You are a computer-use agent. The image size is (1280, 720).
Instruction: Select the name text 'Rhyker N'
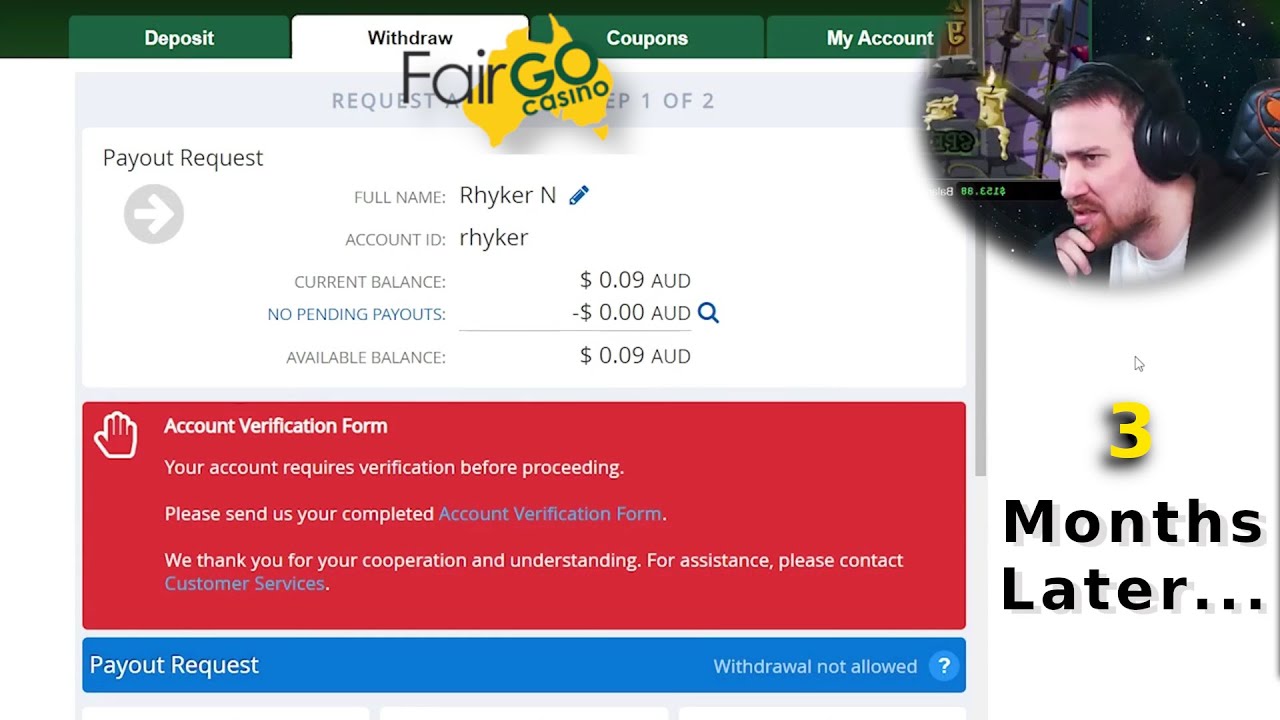(x=508, y=195)
